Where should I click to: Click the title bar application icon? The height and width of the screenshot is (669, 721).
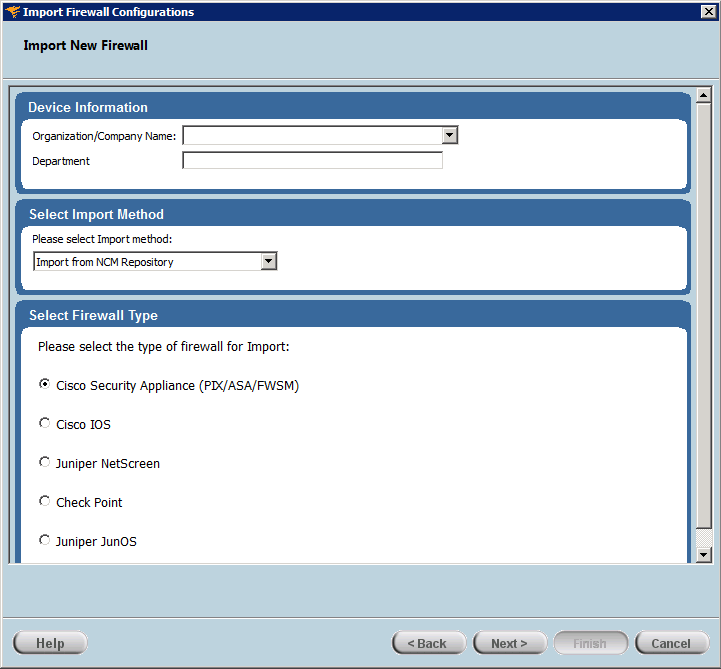click(x=13, y=11)
